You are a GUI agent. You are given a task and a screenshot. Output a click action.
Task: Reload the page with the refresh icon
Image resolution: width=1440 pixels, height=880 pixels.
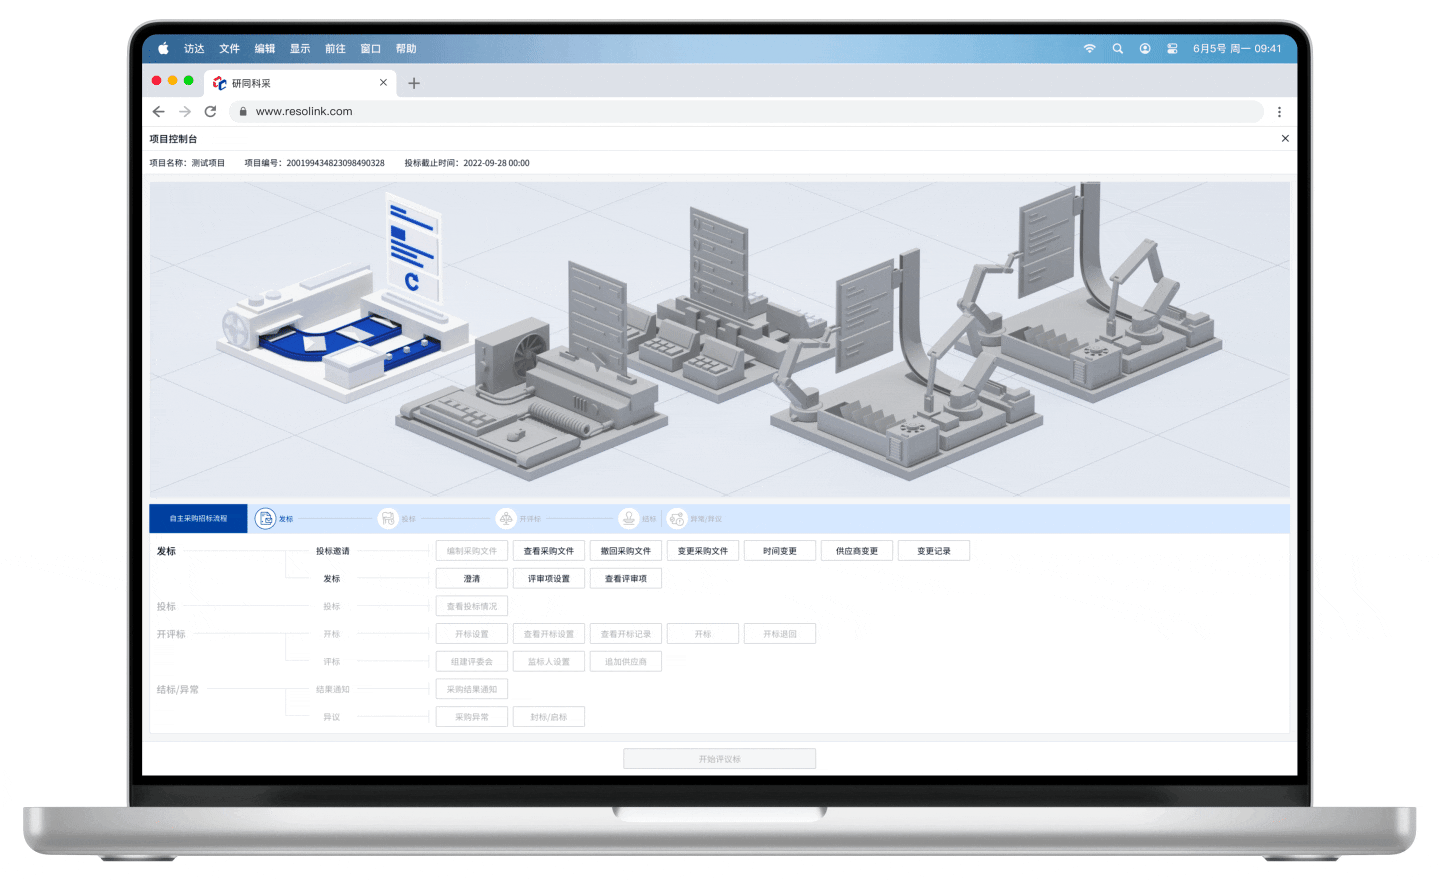click(x=210, y=112)
